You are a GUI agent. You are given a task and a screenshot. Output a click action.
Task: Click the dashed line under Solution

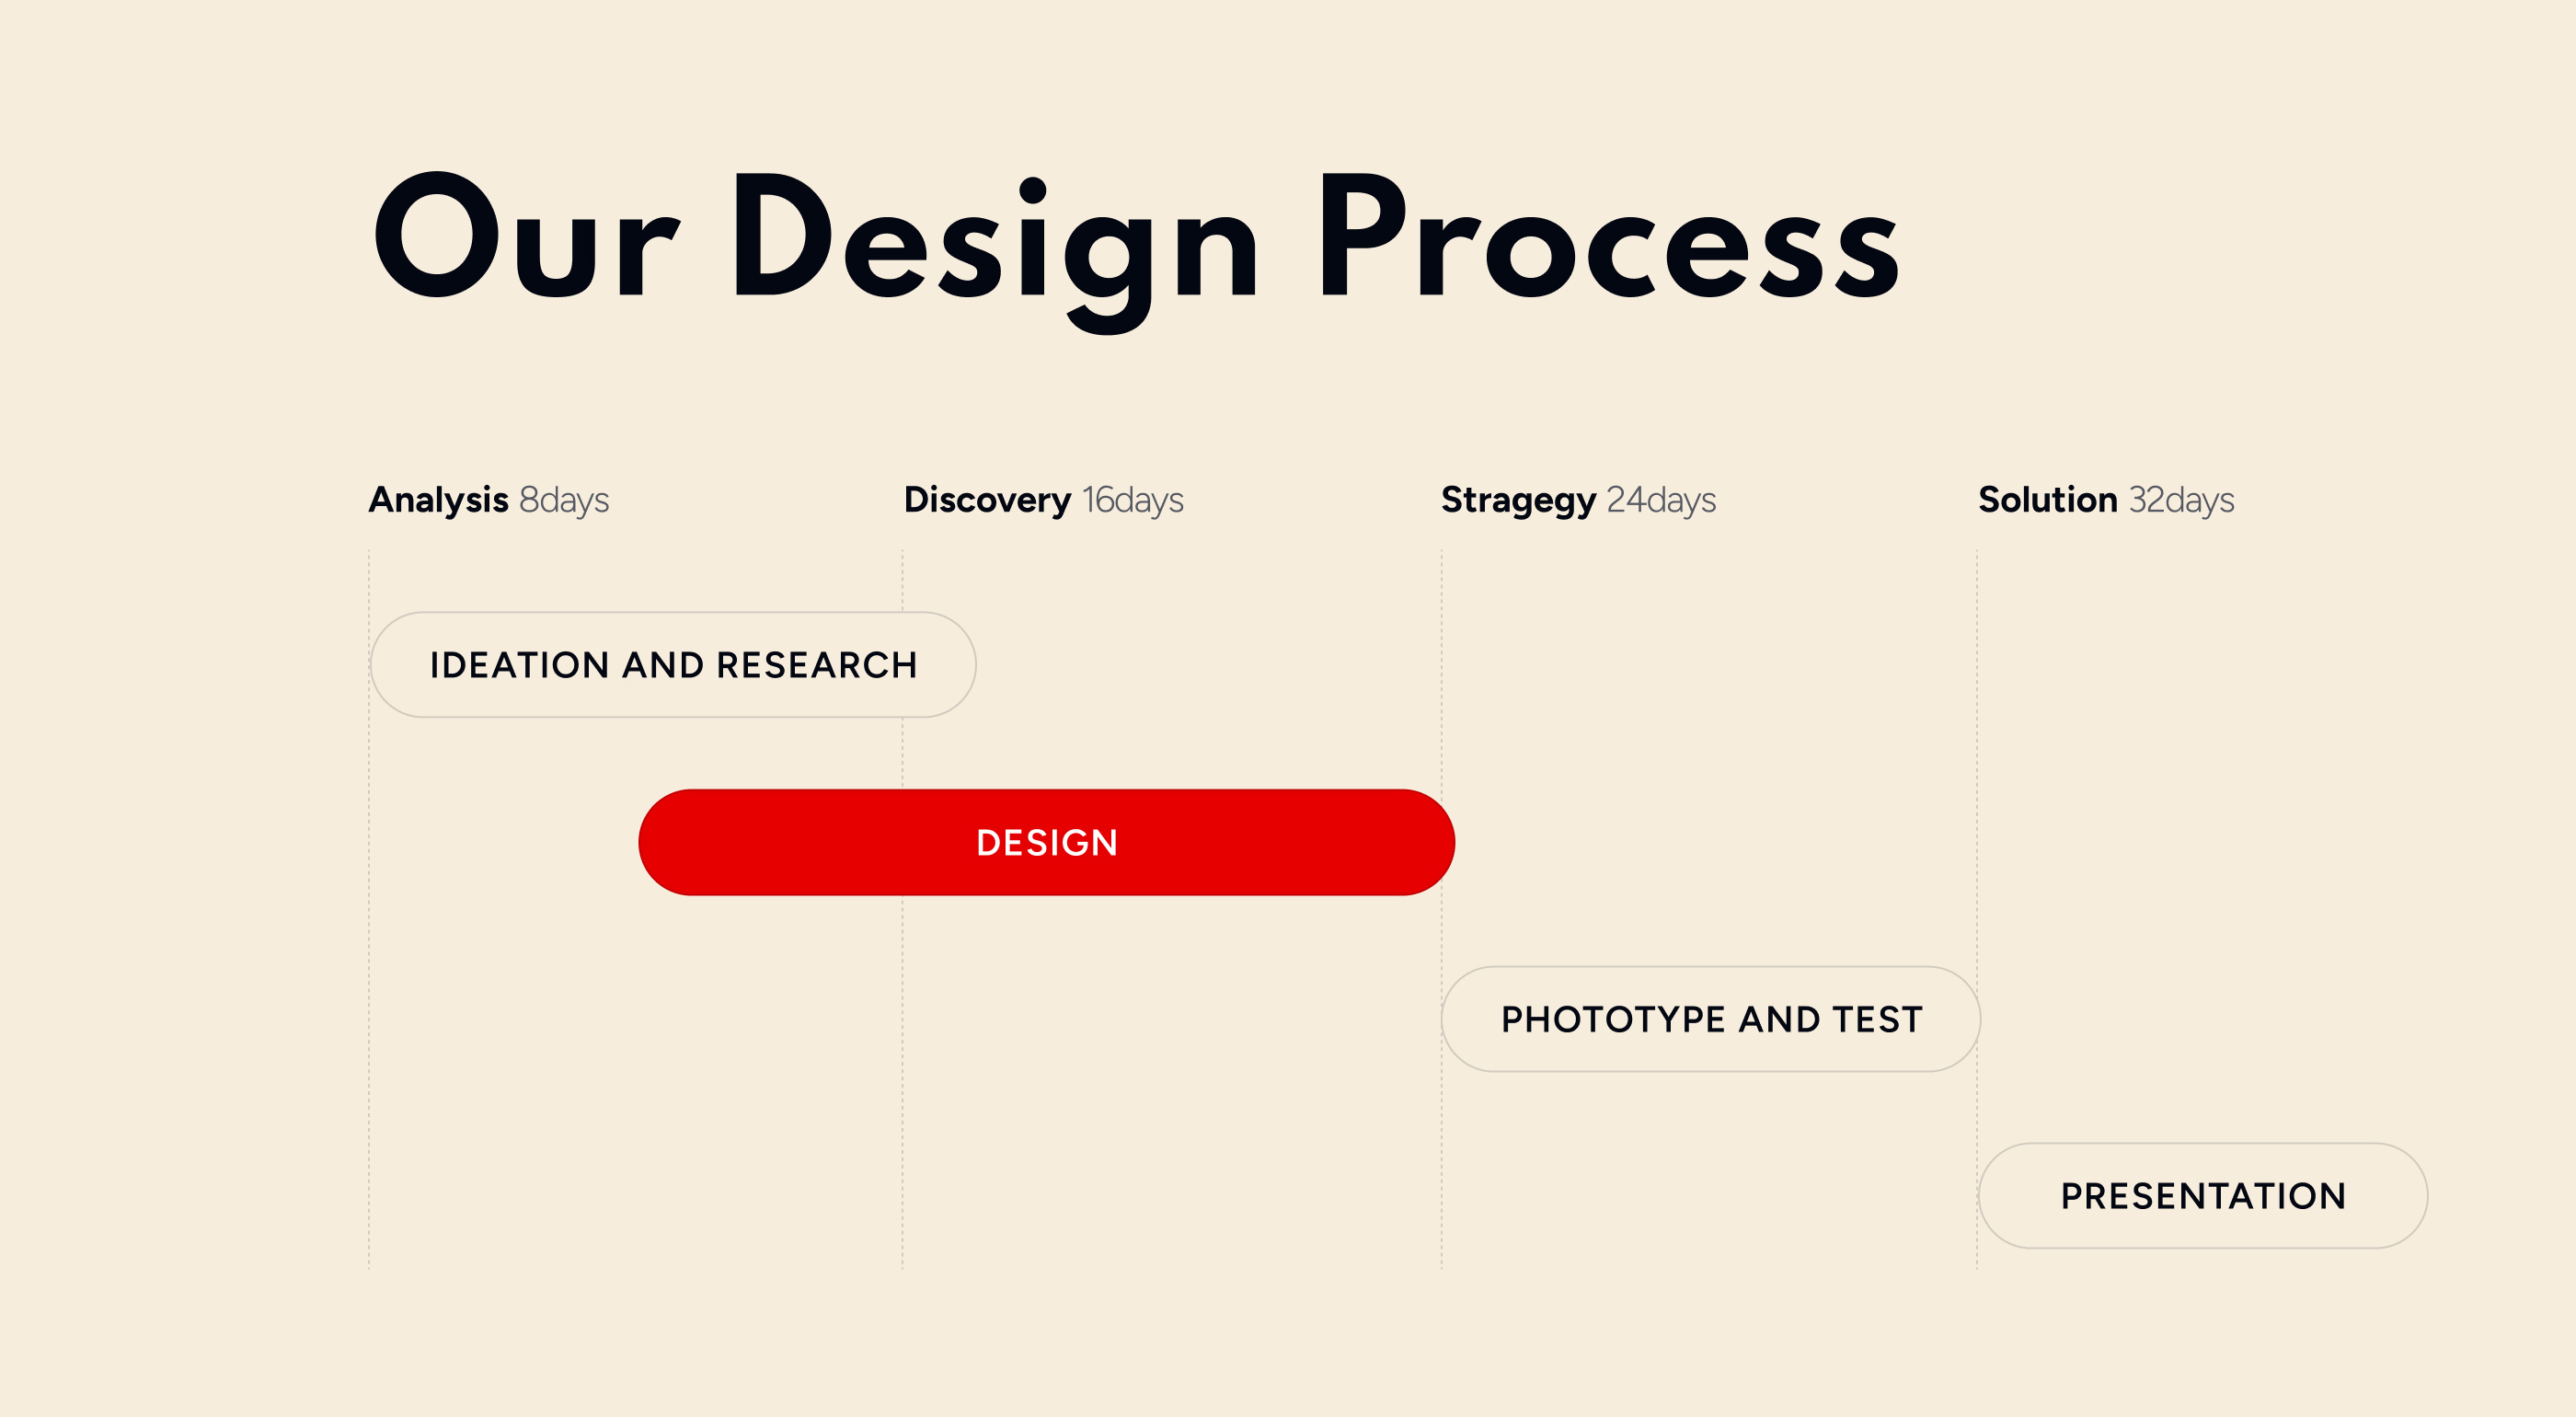(x=1977, y=910)
